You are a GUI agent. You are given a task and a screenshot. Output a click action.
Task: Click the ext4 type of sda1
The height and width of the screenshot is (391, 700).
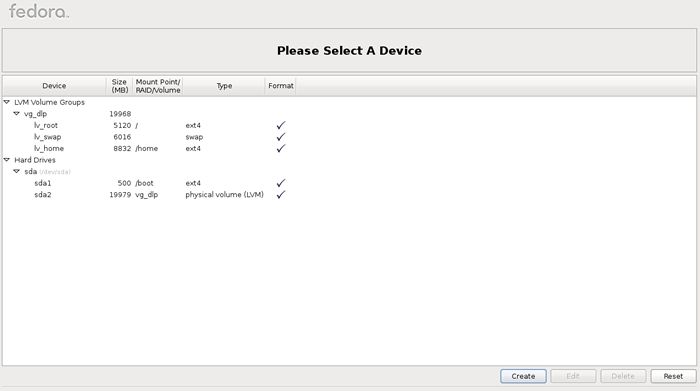(x=193, y=183)
